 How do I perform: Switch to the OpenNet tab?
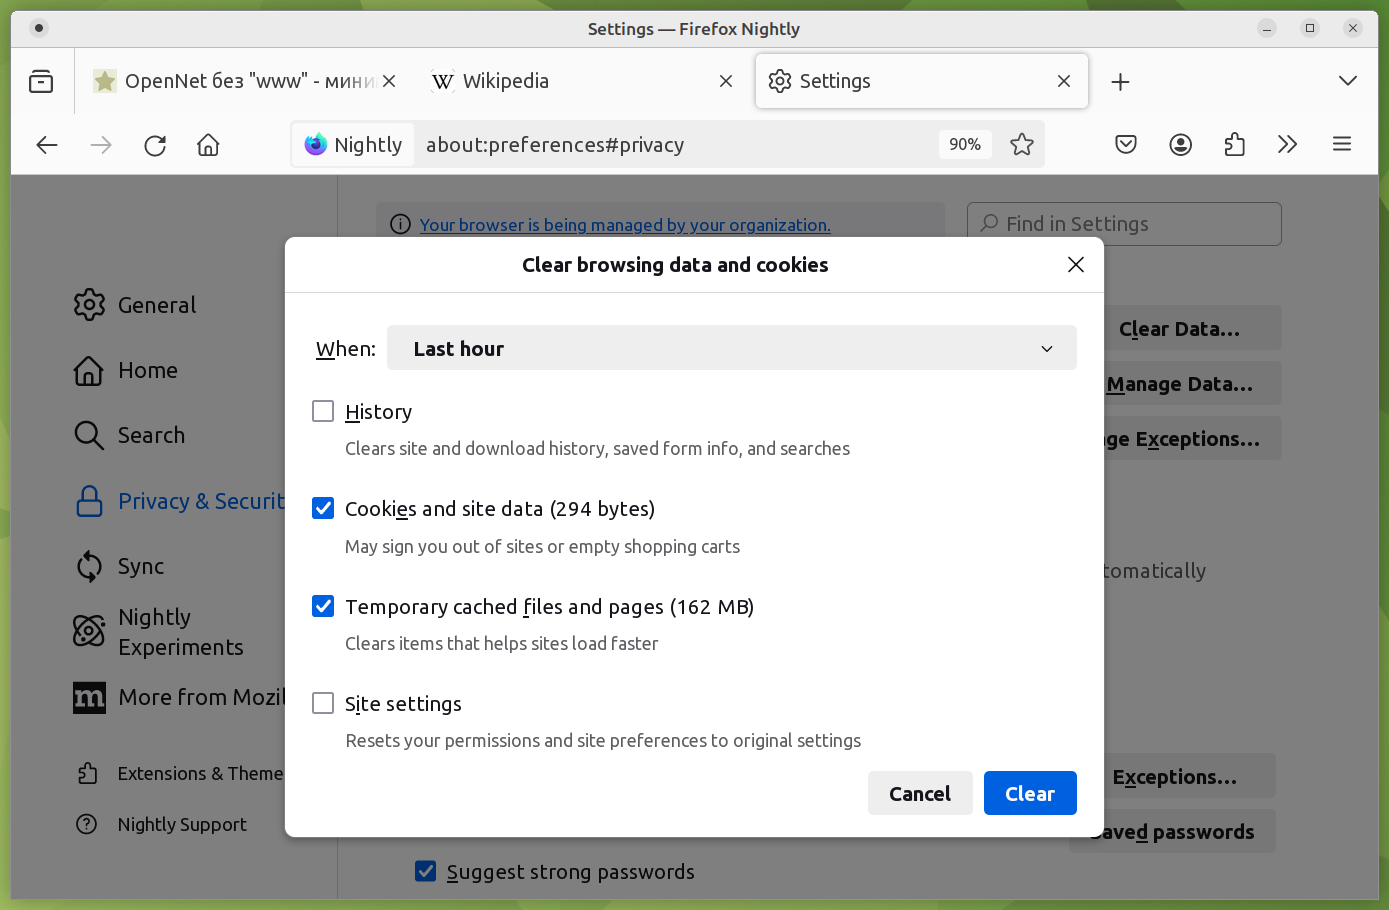coord(235,81)
